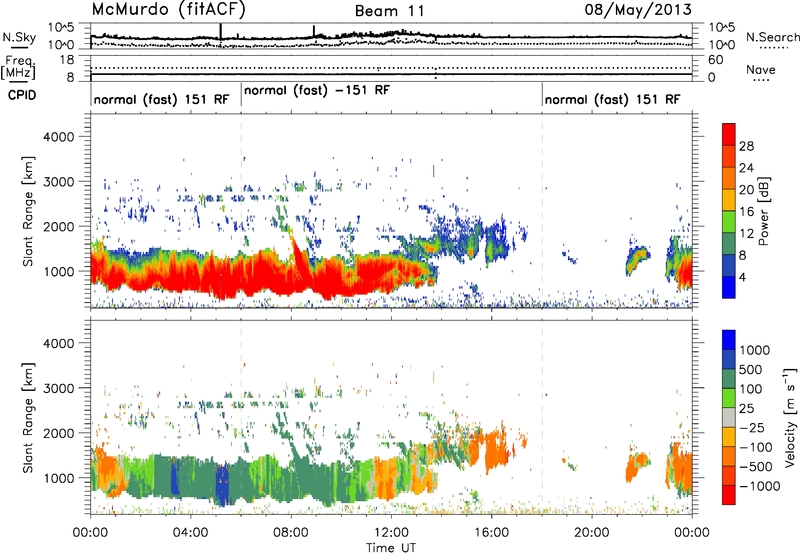Click the "CPID" row label
This screenshot has width=800, height=554.
coord(22,95)
